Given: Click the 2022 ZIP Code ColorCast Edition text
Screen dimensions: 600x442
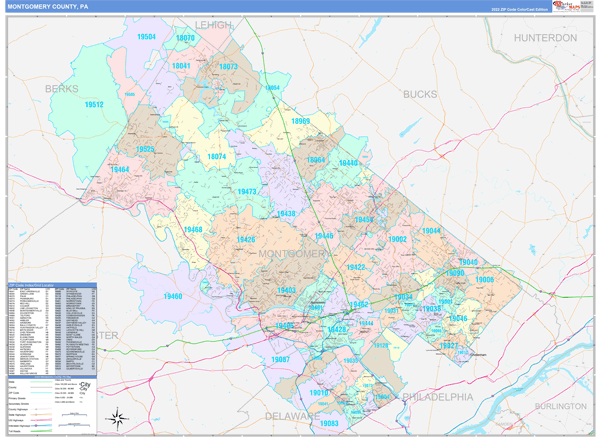Looking at the screenshot, I should (x=519, y=8).
